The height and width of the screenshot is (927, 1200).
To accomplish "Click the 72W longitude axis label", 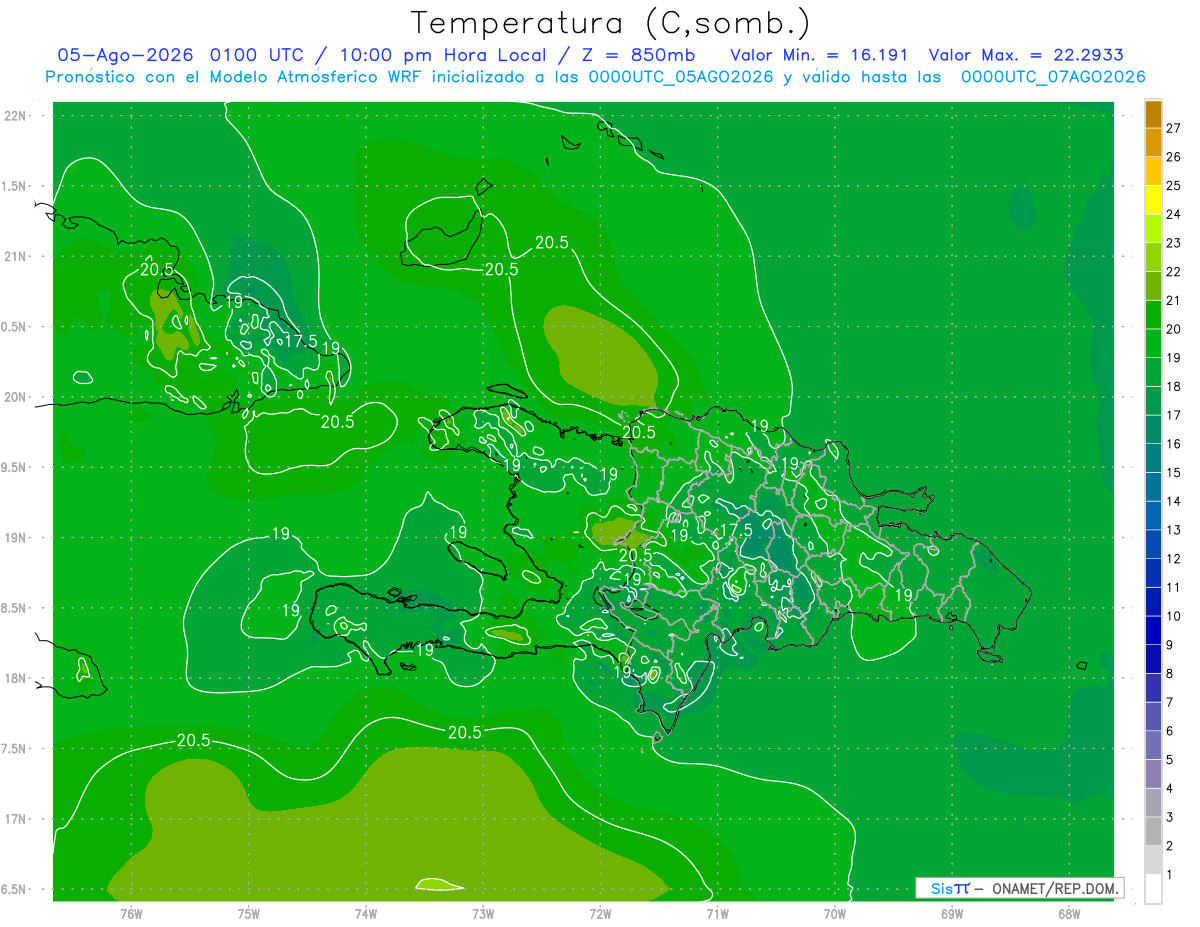I will point(600,913).
